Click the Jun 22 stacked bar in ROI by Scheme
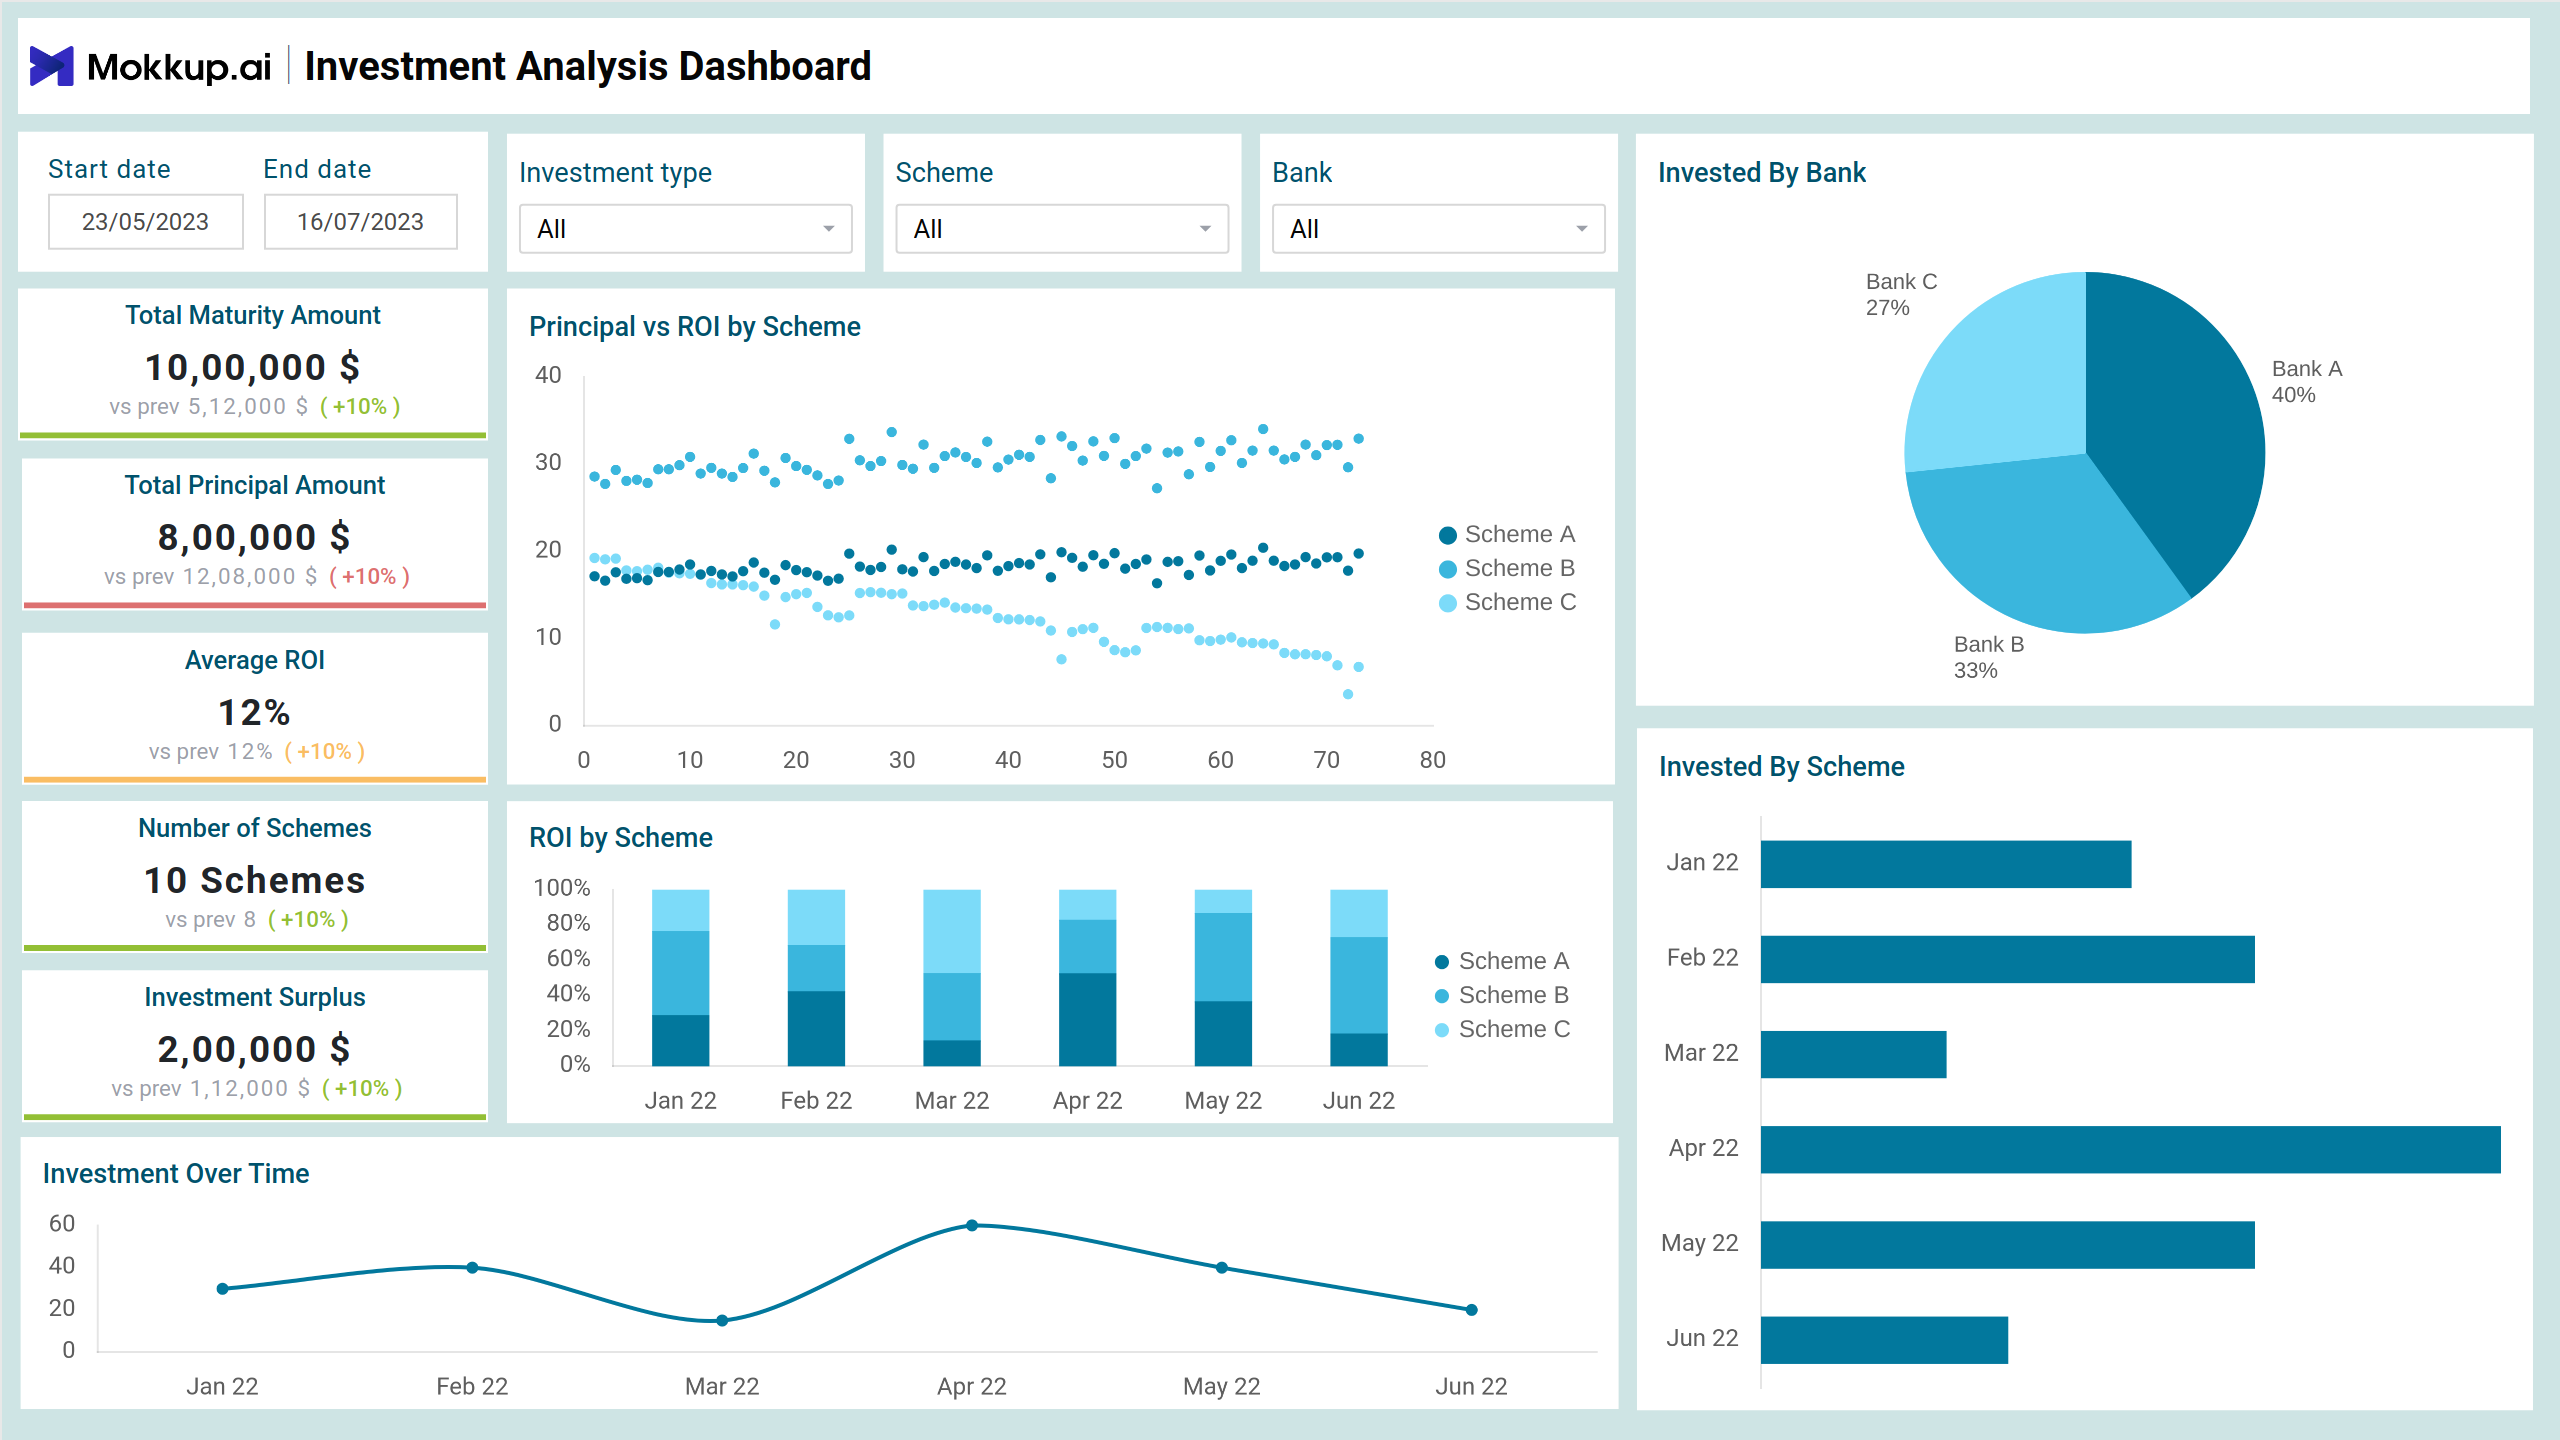This screenshot has height=1440, width=2560. tap(1359, 978)
